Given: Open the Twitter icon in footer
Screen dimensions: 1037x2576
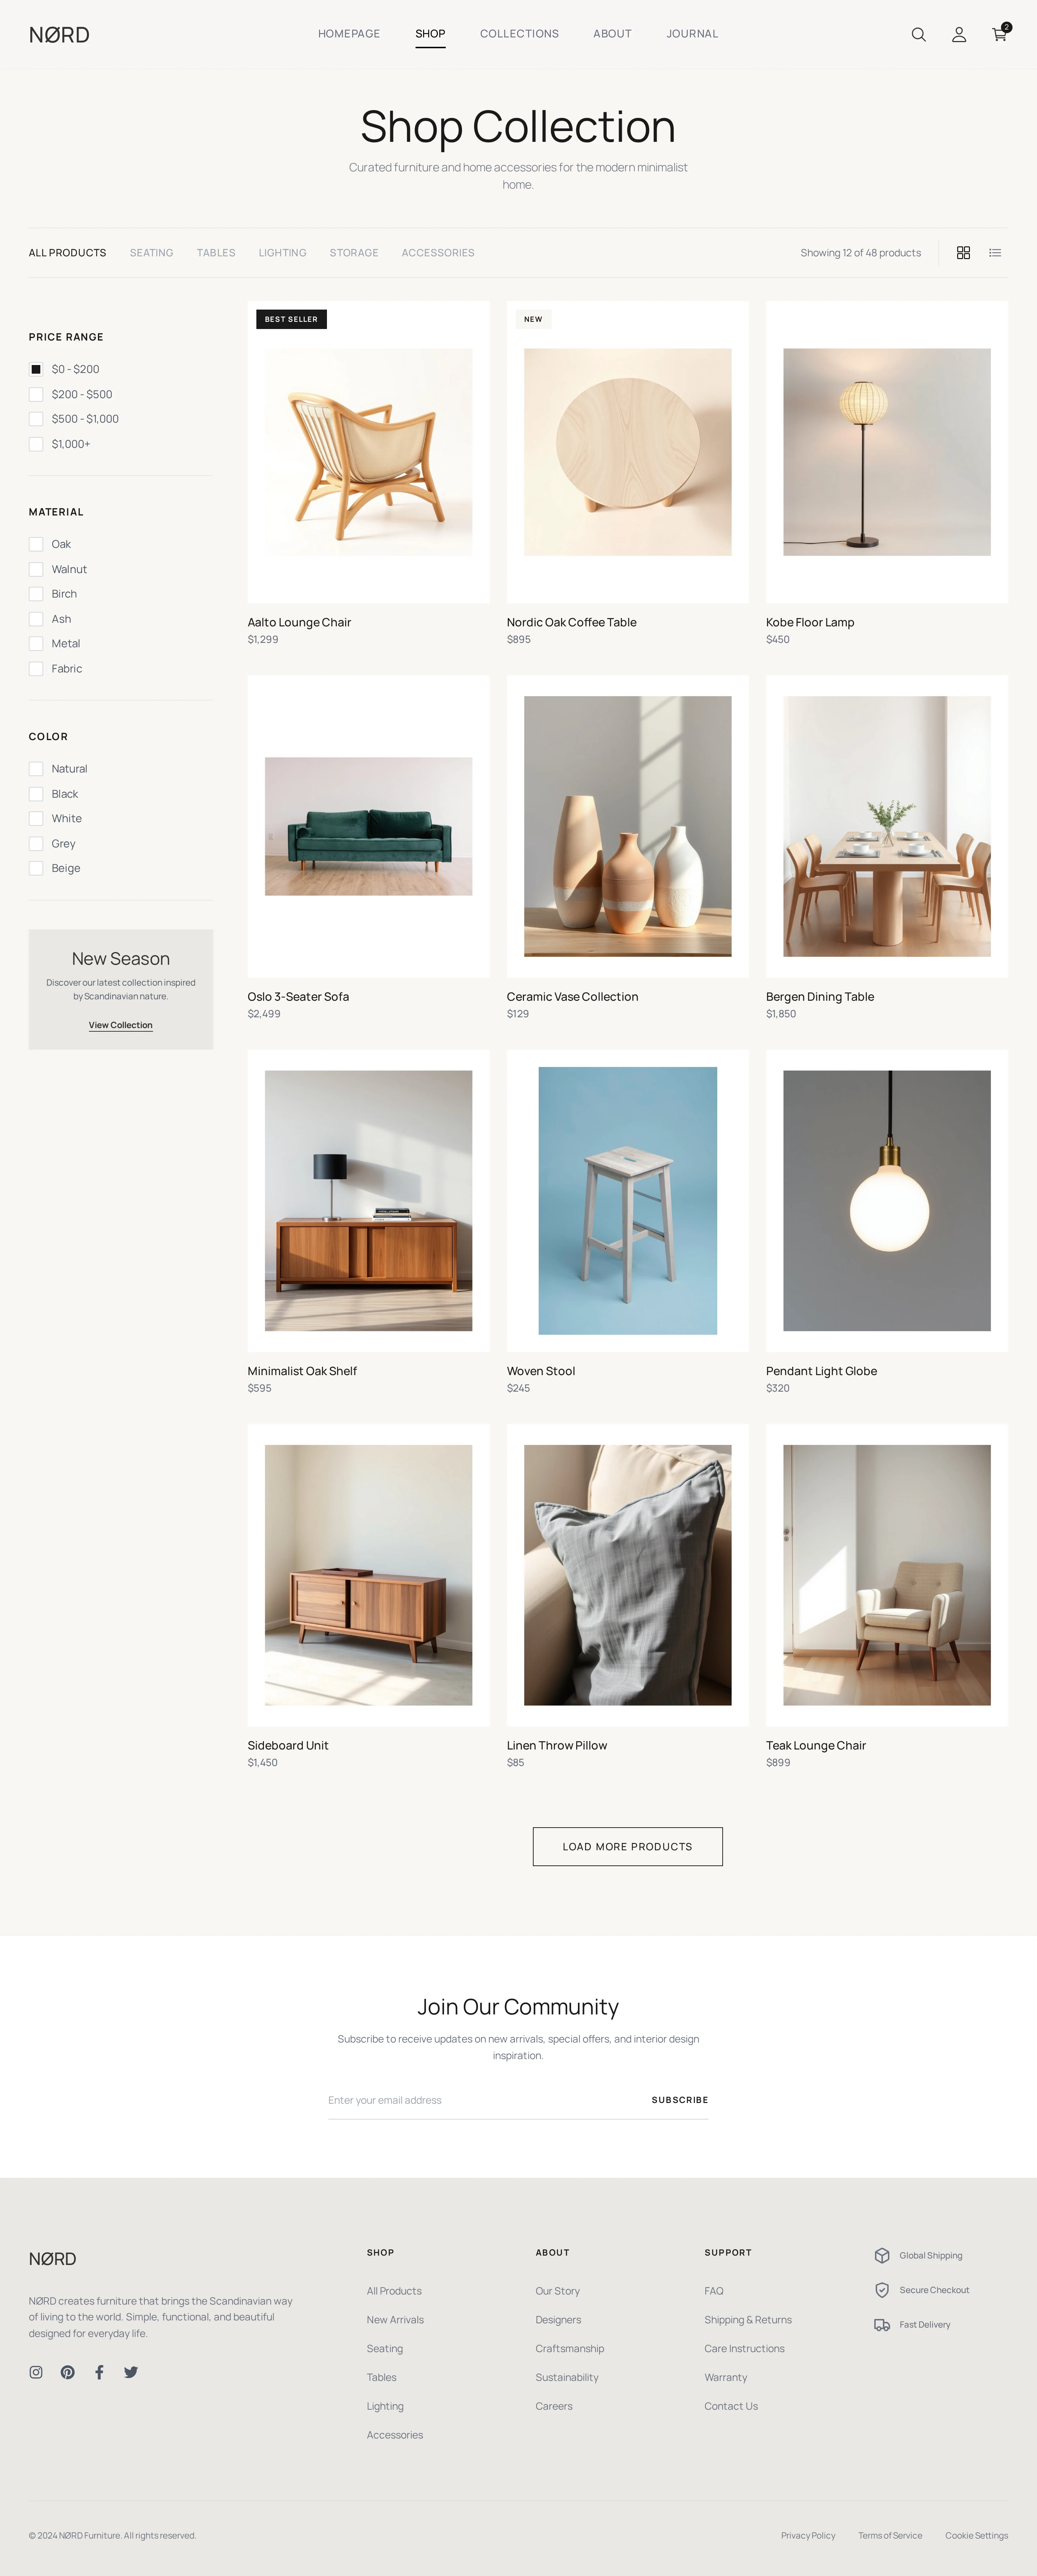Looking at the screenshot, I should [131, 2372].
